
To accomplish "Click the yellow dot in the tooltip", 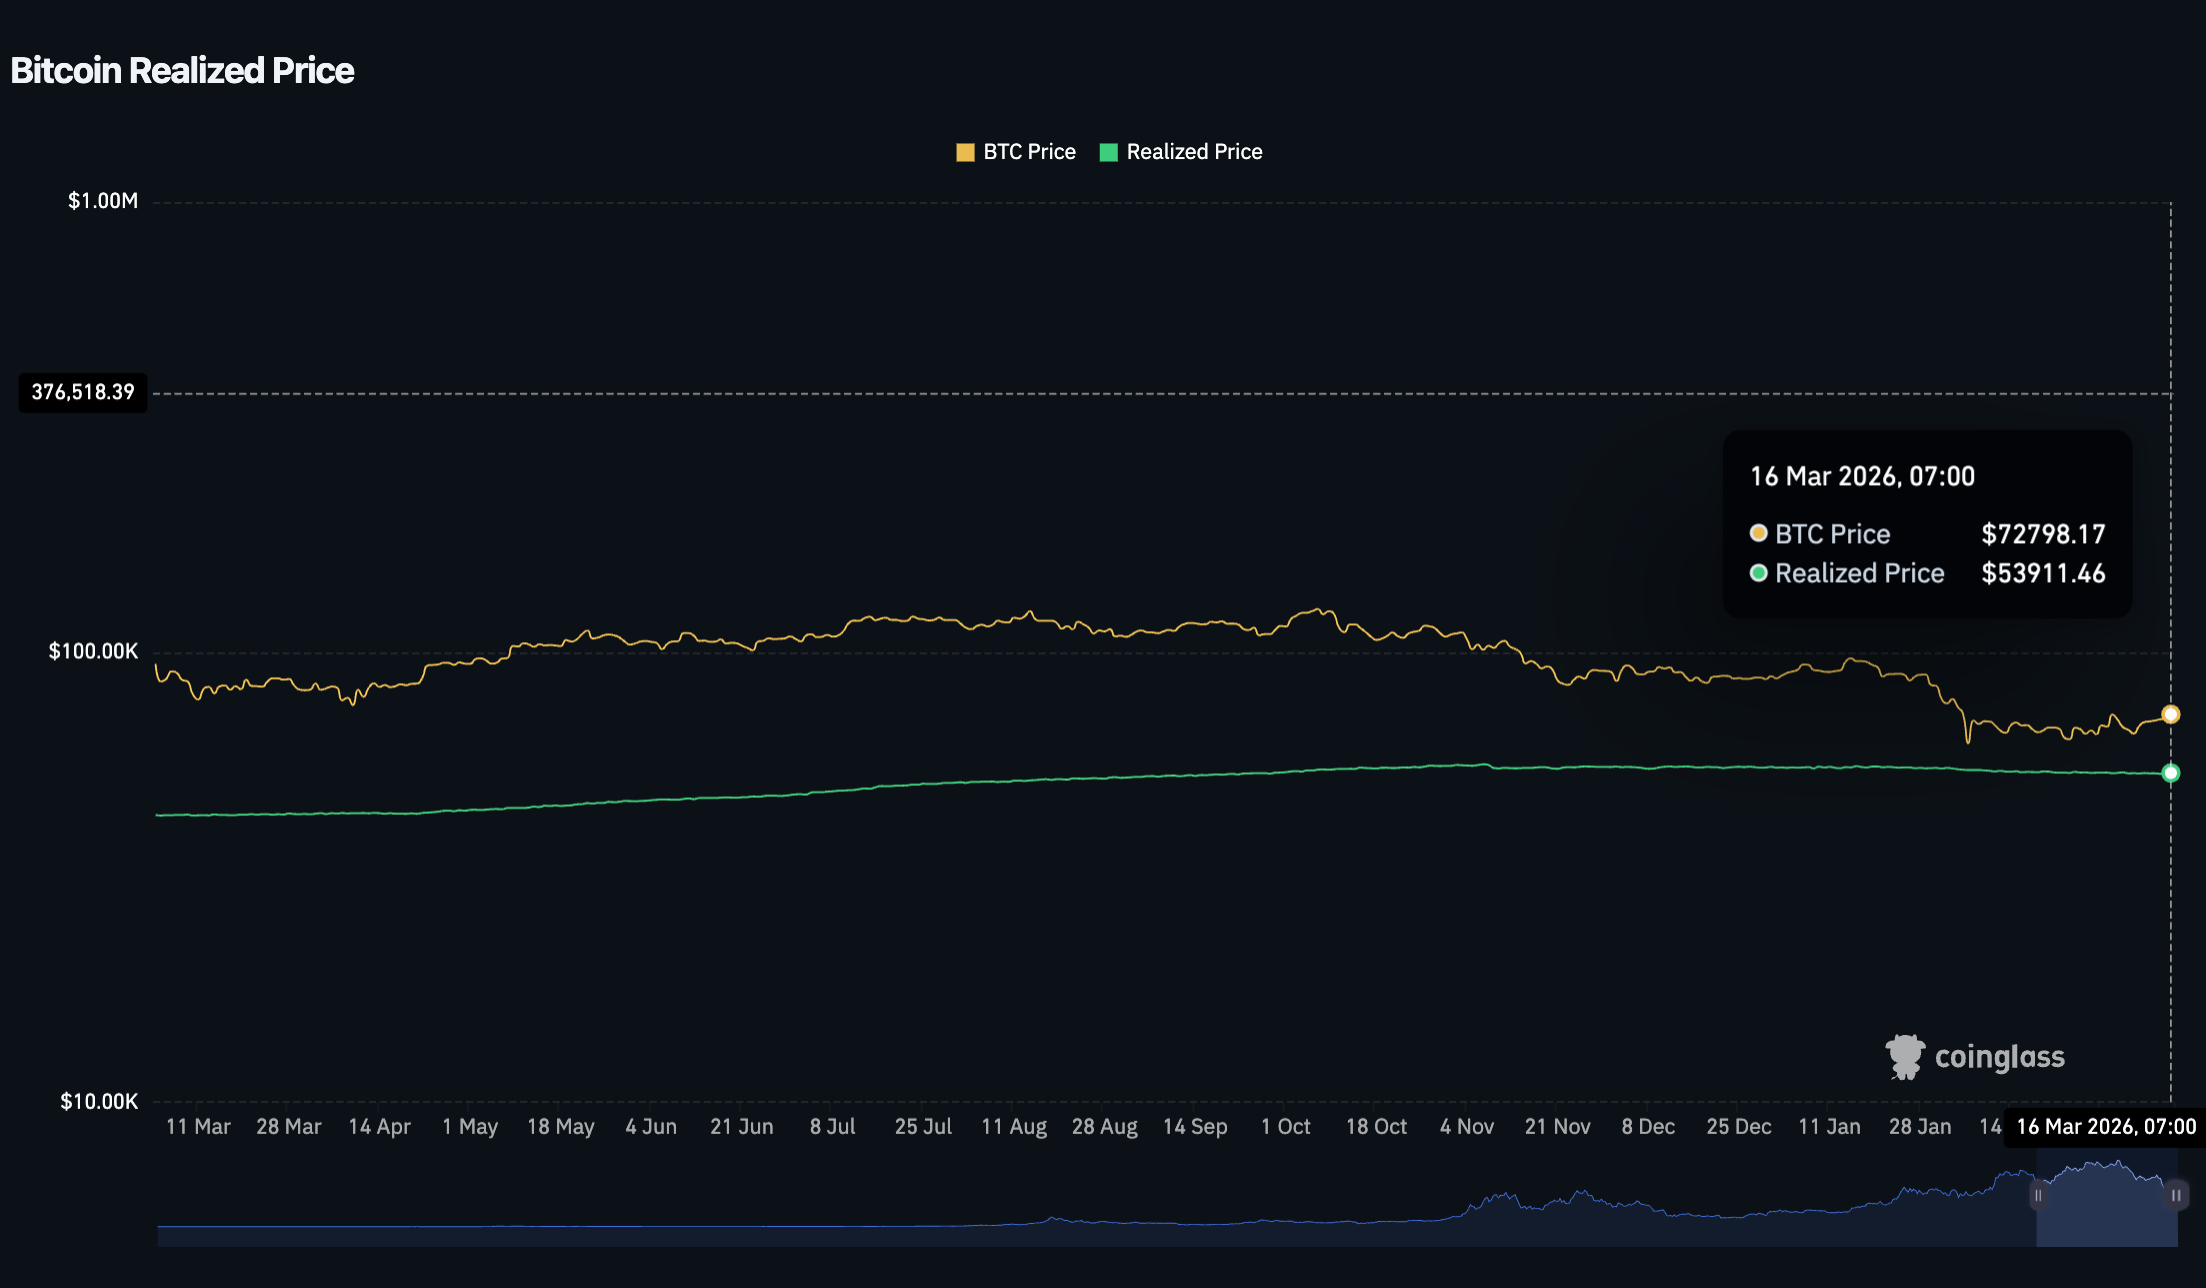I will point(1758,533).
